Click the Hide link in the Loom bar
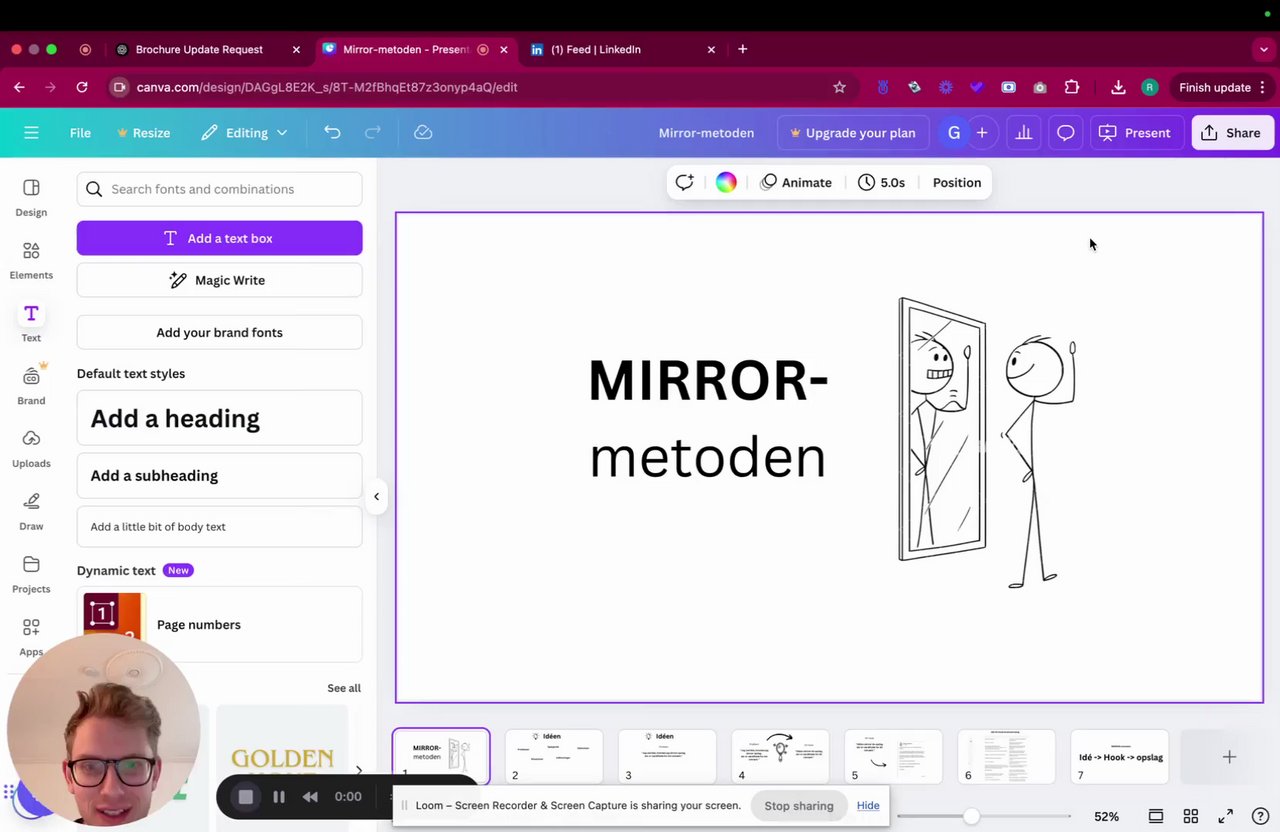1280x832 pixels. (x=868, y=805)
